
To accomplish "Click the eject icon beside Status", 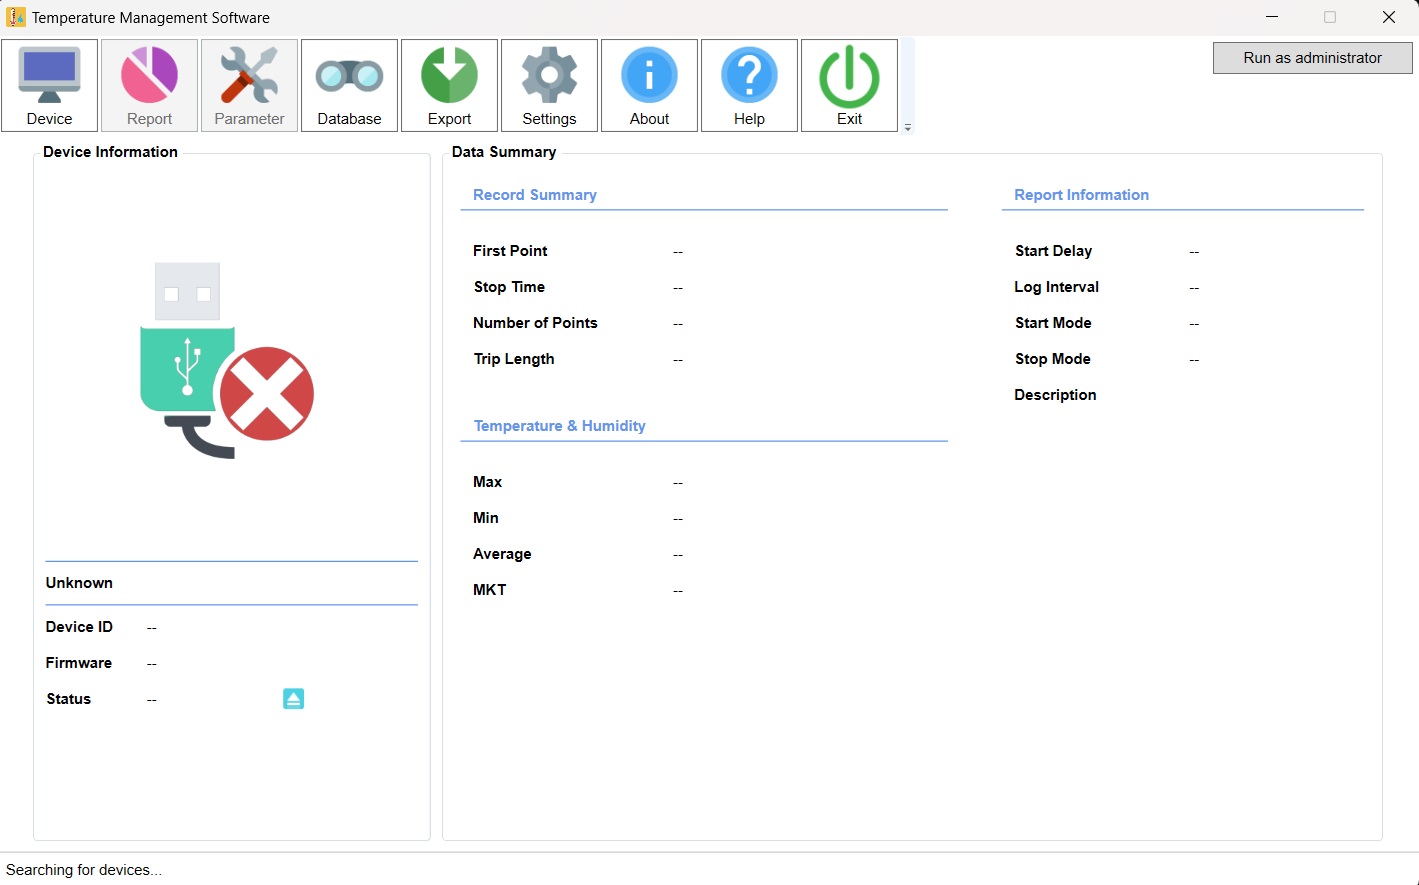I will (293, 699).
